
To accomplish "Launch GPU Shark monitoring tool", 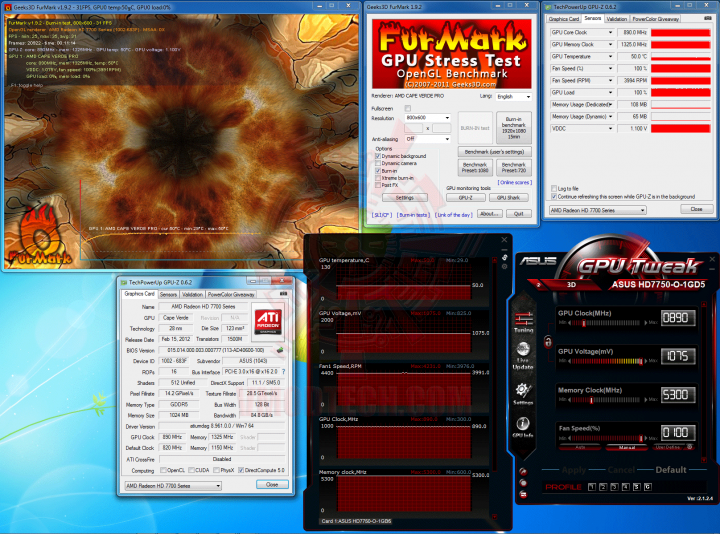I will (x=508, y=197).
